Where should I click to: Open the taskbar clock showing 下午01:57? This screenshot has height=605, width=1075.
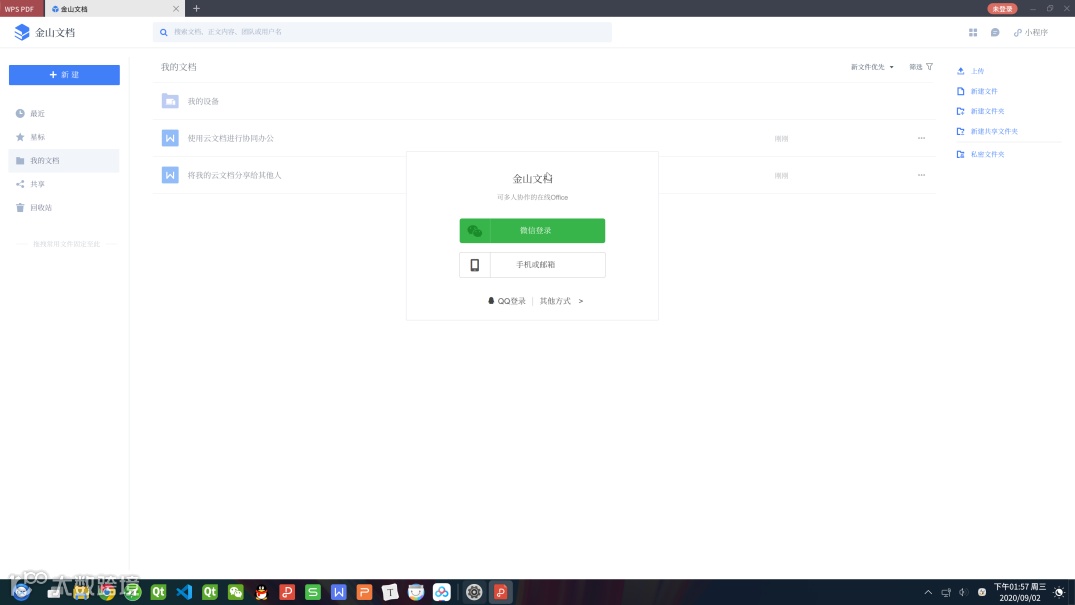[1020, 593]
